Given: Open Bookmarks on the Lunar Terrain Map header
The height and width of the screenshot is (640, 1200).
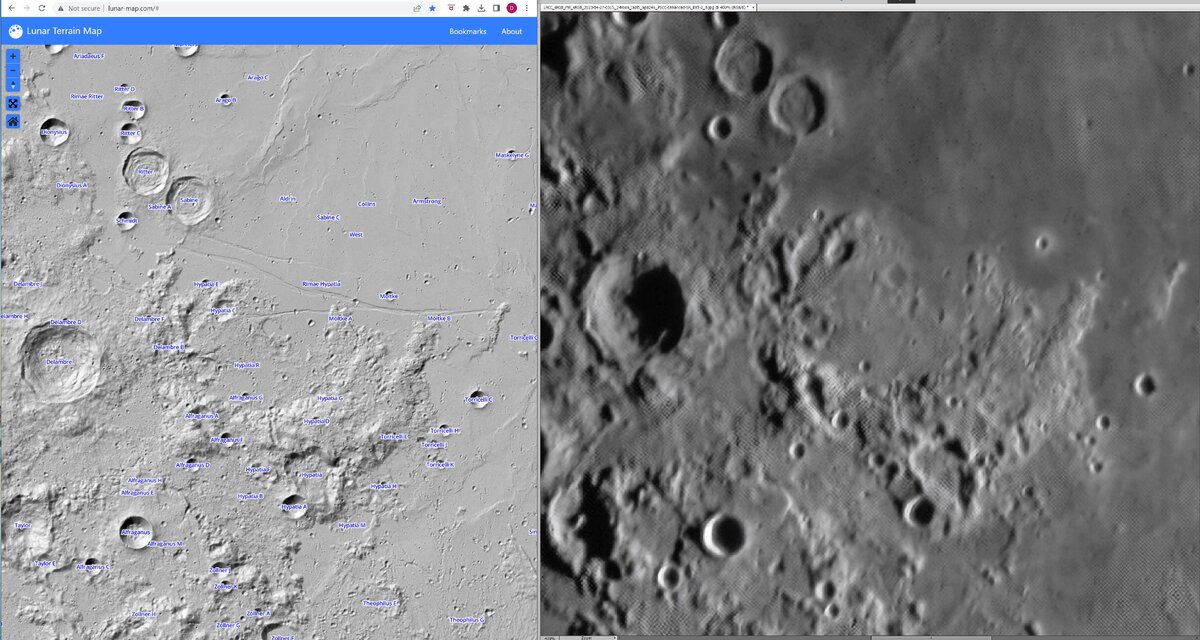Looking at the screenshot, I should (466, 31).
